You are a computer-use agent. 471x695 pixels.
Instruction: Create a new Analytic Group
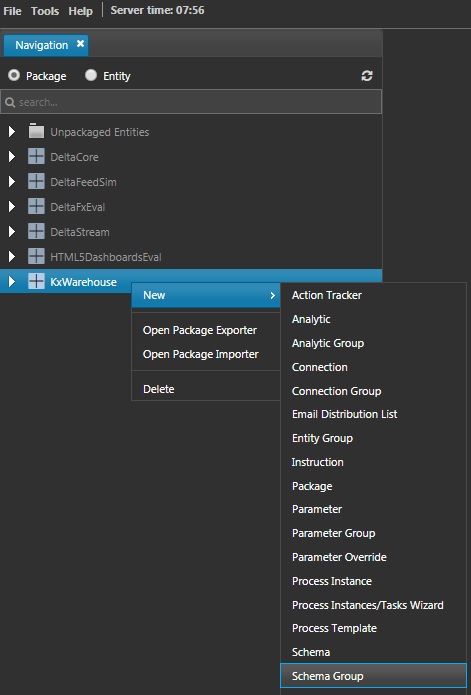[374, 343]
